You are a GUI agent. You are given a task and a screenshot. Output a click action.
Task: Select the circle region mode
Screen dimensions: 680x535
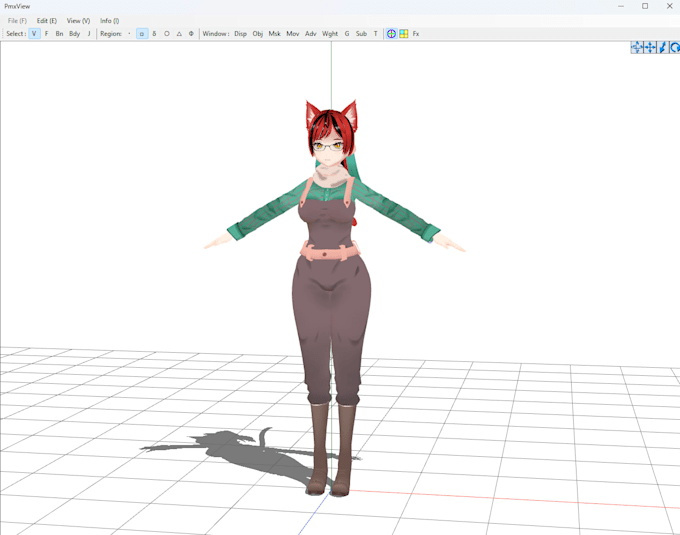point(167,34)
